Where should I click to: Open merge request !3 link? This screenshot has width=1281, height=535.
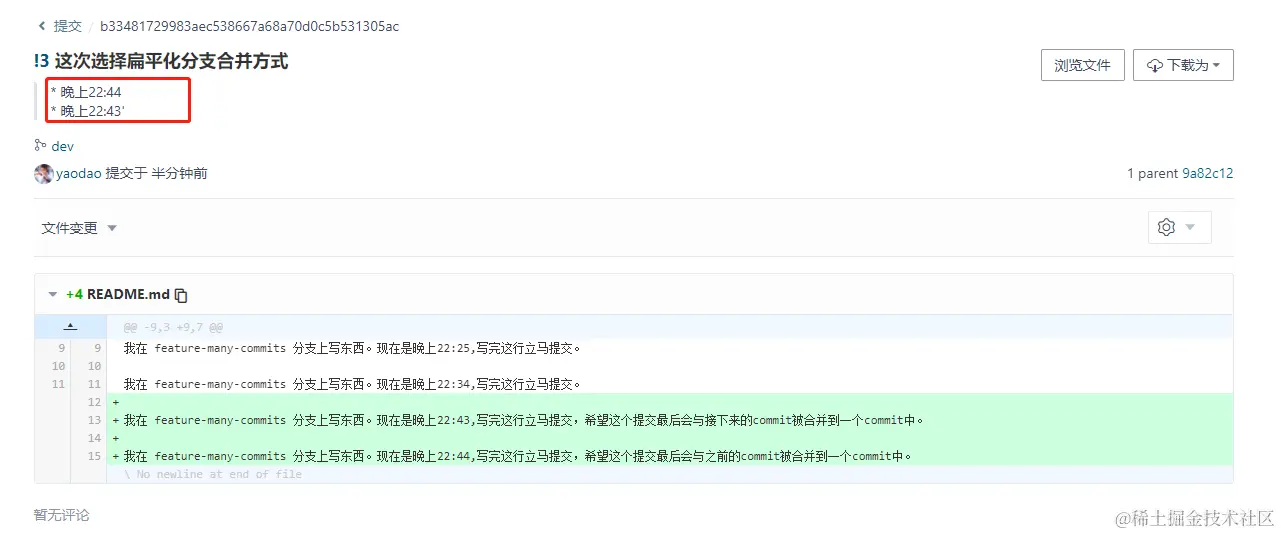pyautogui.click(x=41, y=61)
